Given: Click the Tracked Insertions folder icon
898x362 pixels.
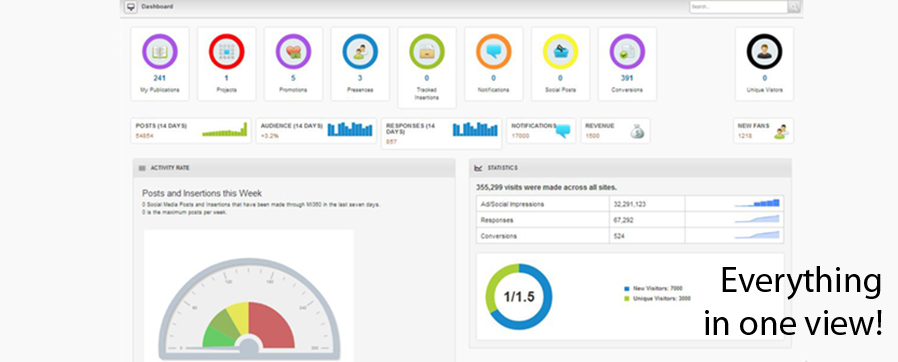Looking at the screenshot, I should 427,52.
